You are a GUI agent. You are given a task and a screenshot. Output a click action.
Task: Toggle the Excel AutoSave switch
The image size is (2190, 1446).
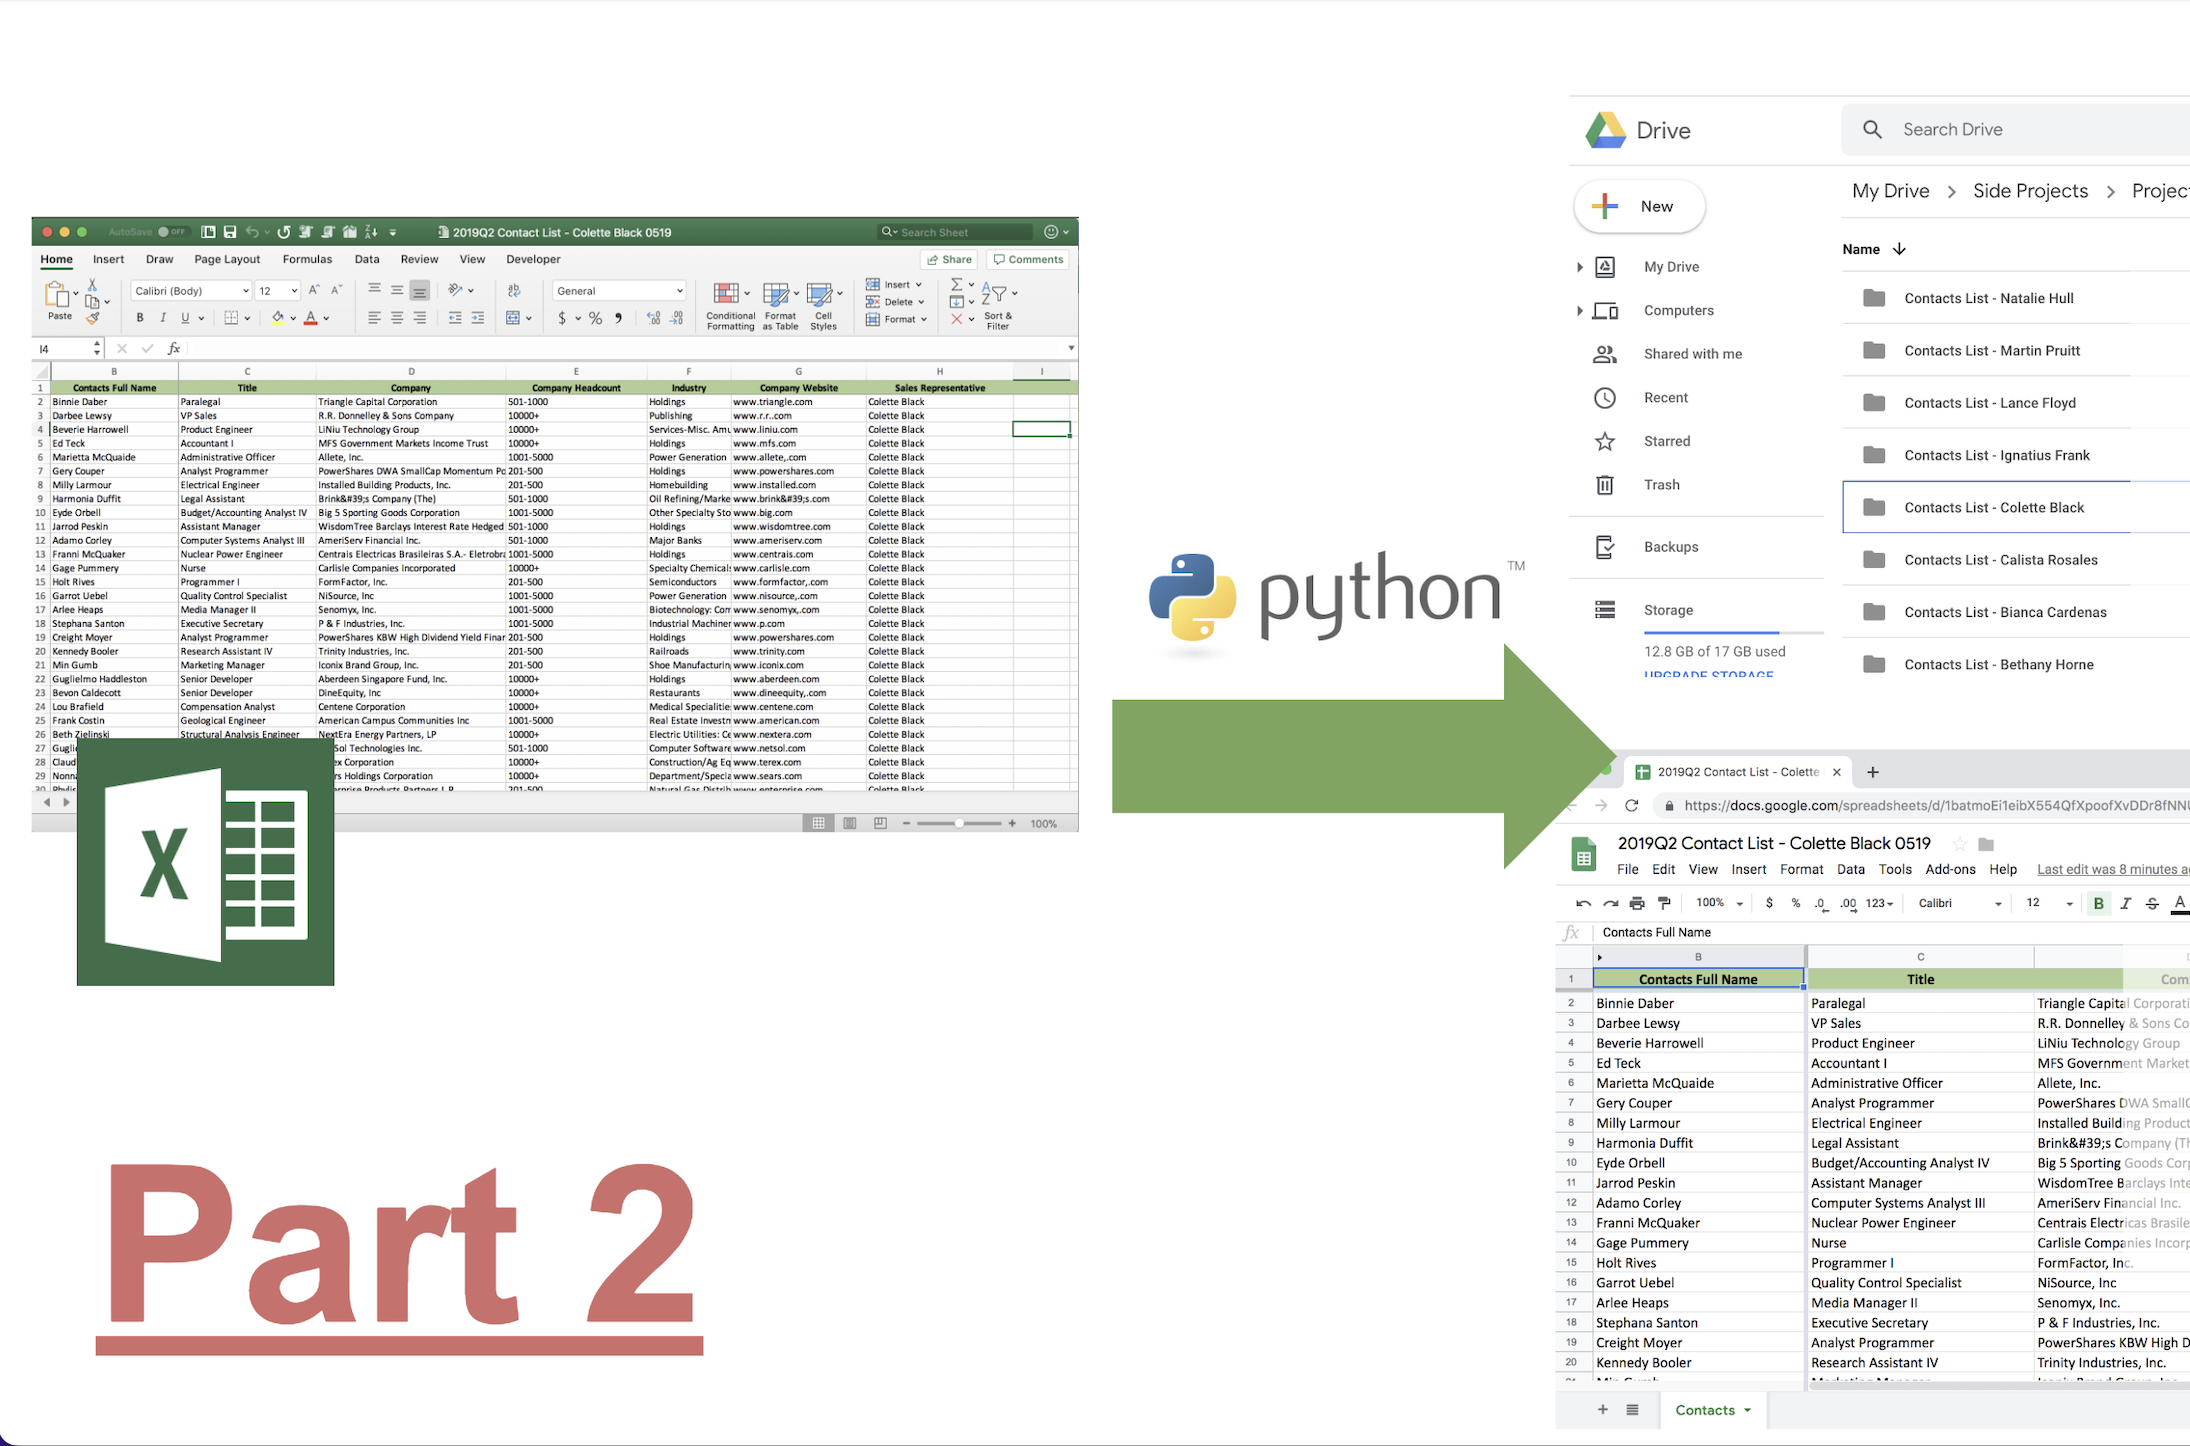(172, 232)
